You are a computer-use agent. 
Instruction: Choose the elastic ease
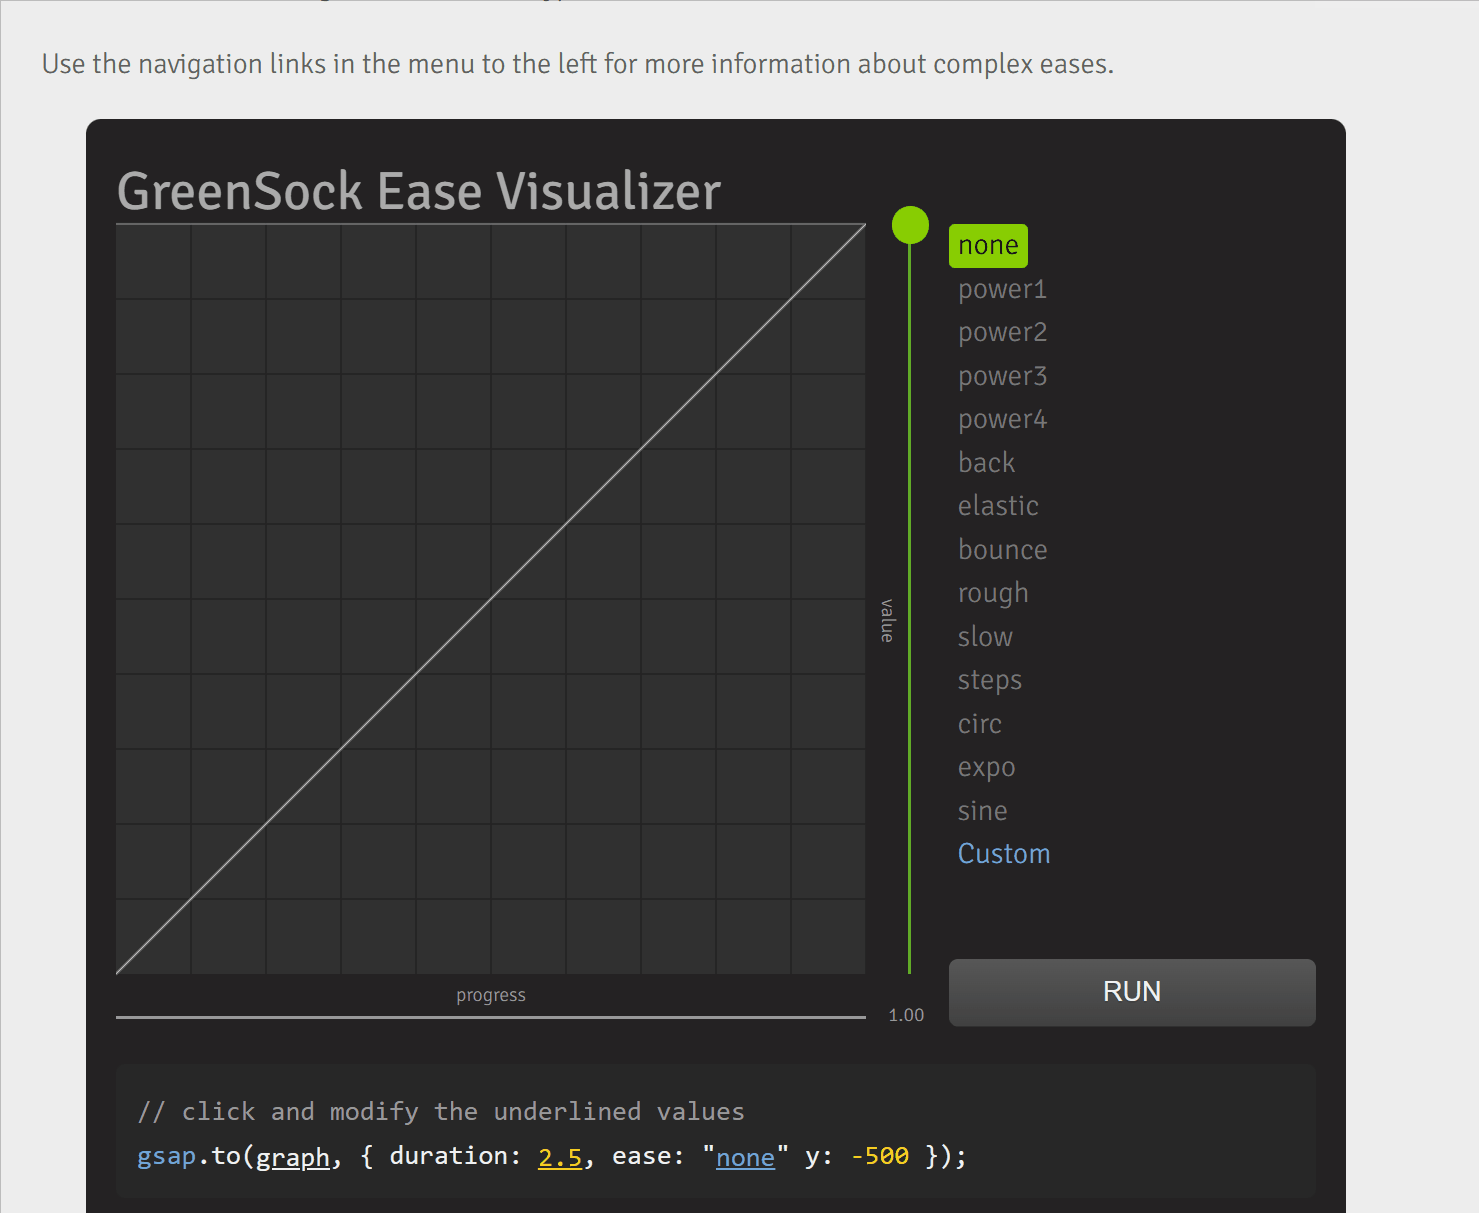click(x=998, y=506)
